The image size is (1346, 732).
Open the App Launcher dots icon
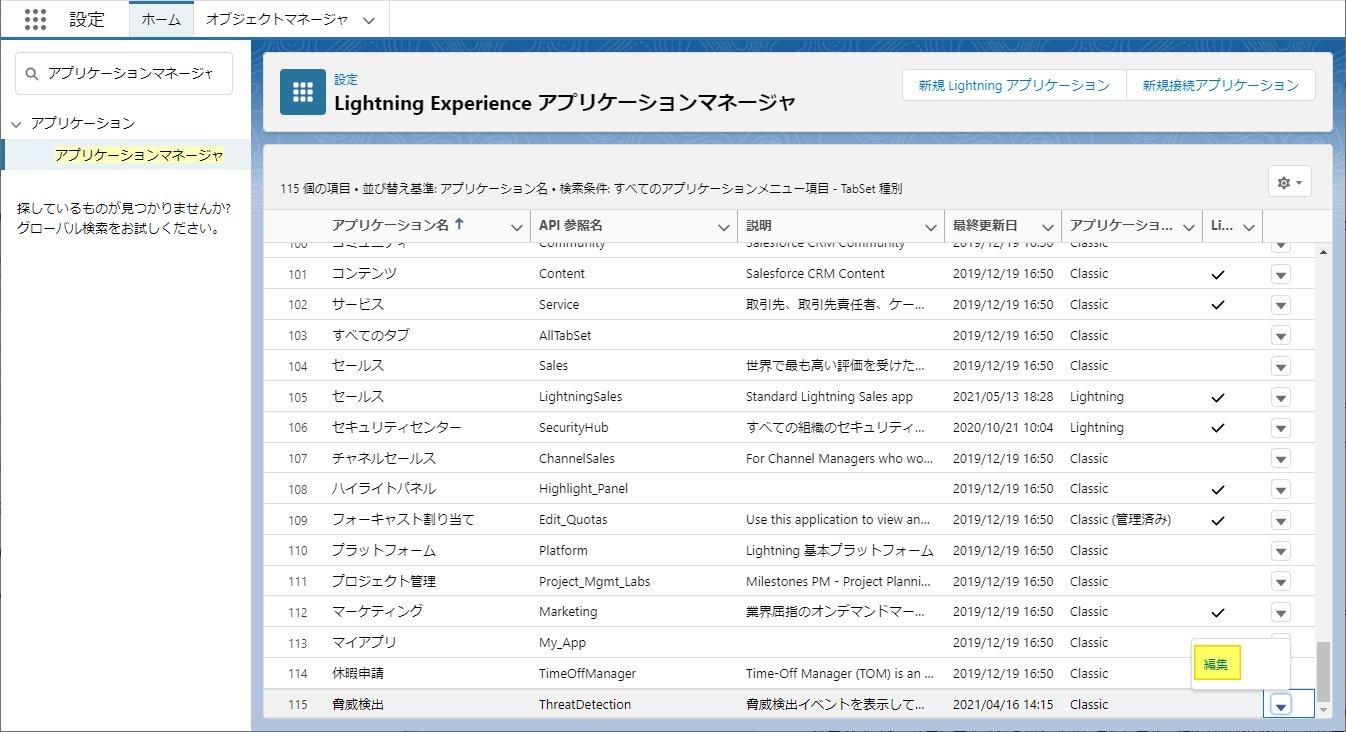tap(35, 19)
